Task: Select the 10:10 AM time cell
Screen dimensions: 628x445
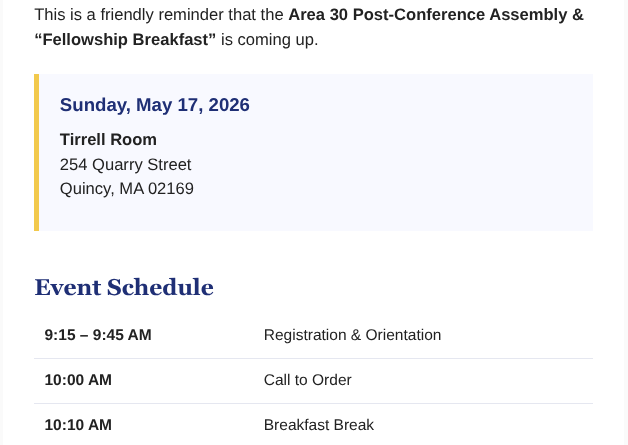Action: pyautogui.click(x=78, y=425)
